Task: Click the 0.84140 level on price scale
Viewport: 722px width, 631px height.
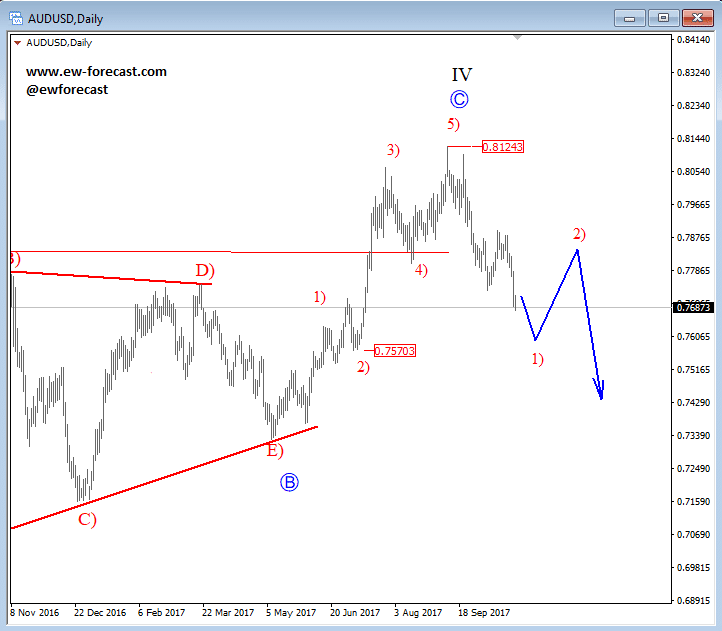Action: click(x=693, y=40)
